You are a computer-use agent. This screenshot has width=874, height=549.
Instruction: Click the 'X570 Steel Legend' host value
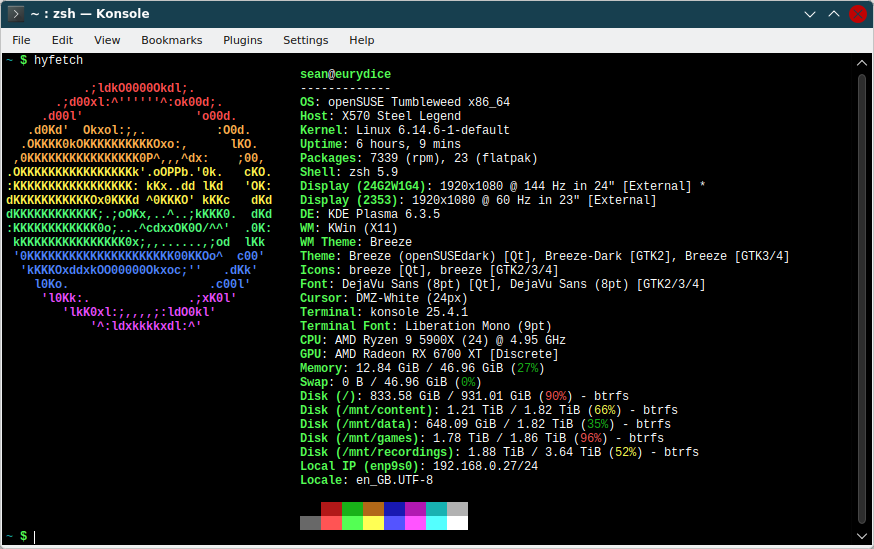coord(401,116)
